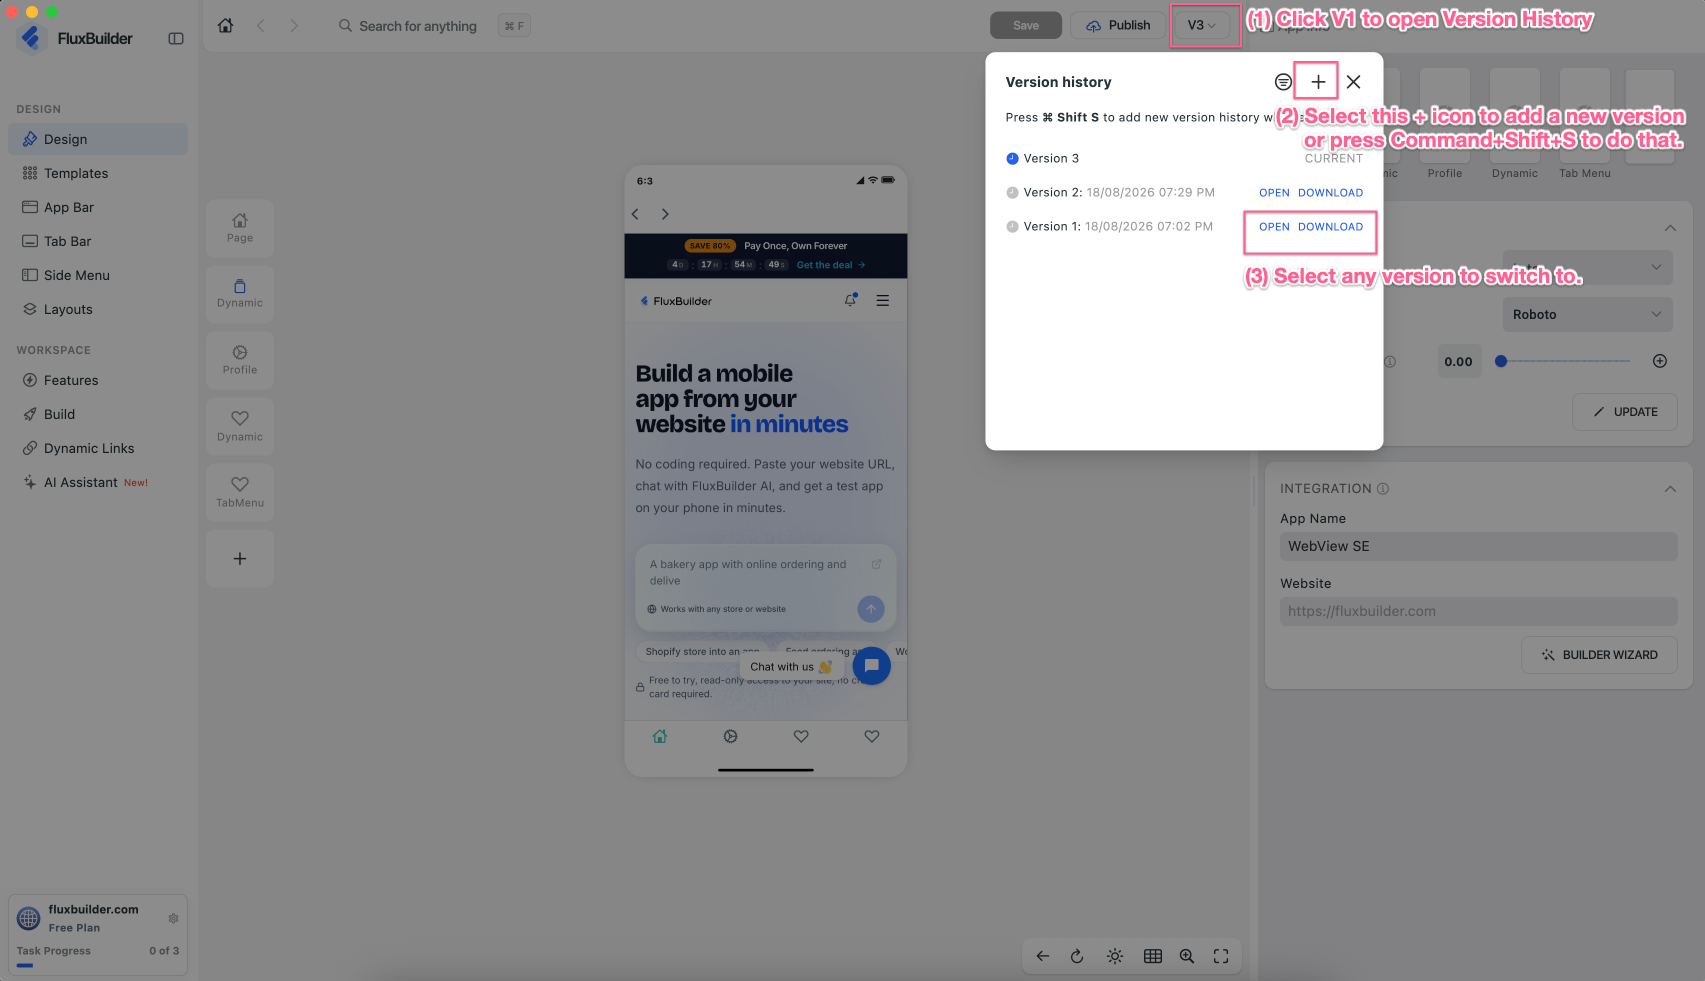Launch the BUILDER WIZARD

coord(1600,655)
